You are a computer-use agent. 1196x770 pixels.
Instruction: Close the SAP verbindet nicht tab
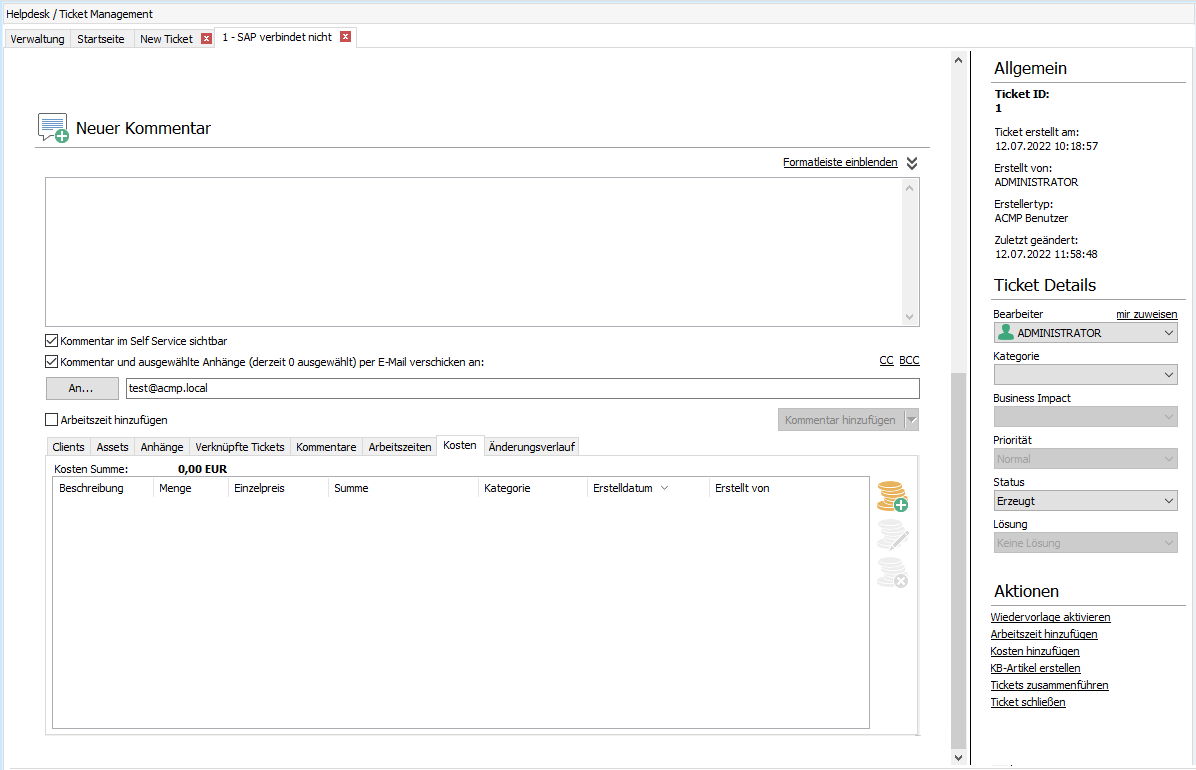pyautogui.click(x=346, y=37)
